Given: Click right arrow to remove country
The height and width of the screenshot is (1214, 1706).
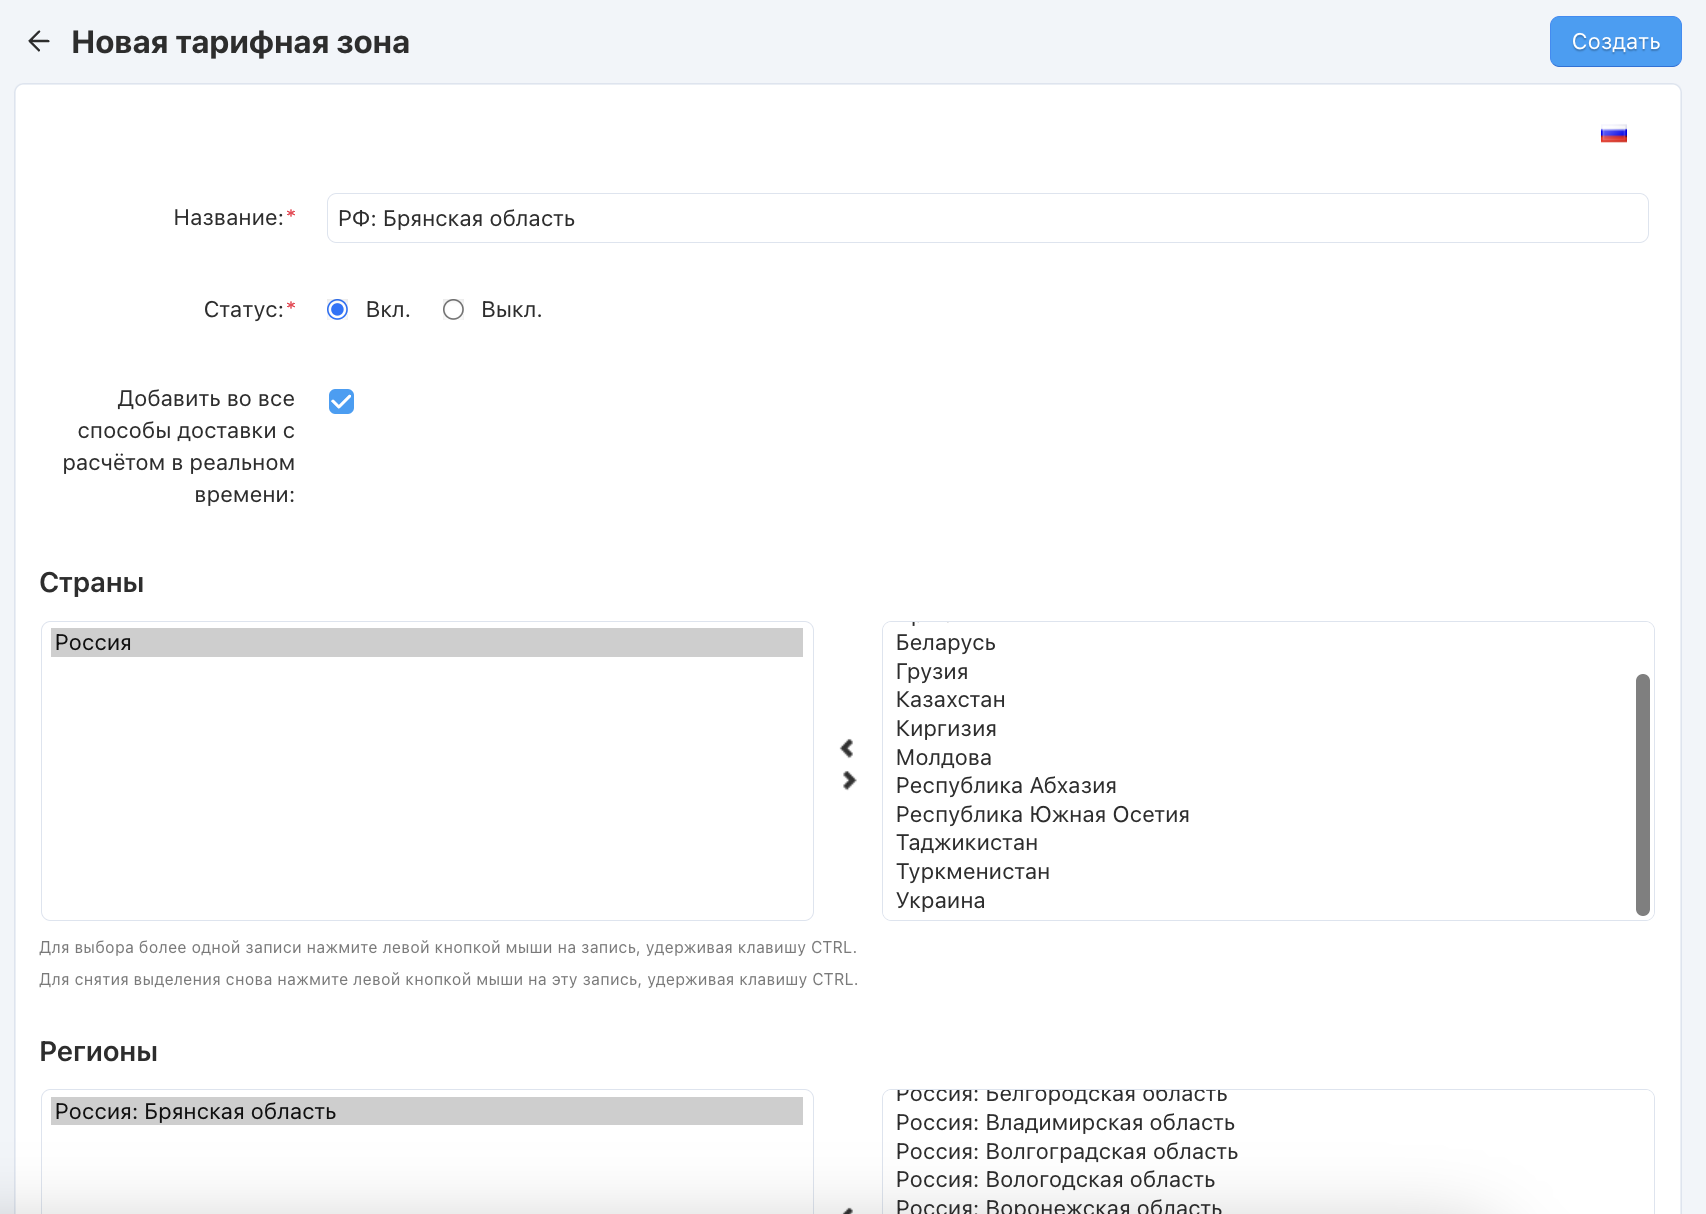Looking at the screenshot, I should 849,780.
